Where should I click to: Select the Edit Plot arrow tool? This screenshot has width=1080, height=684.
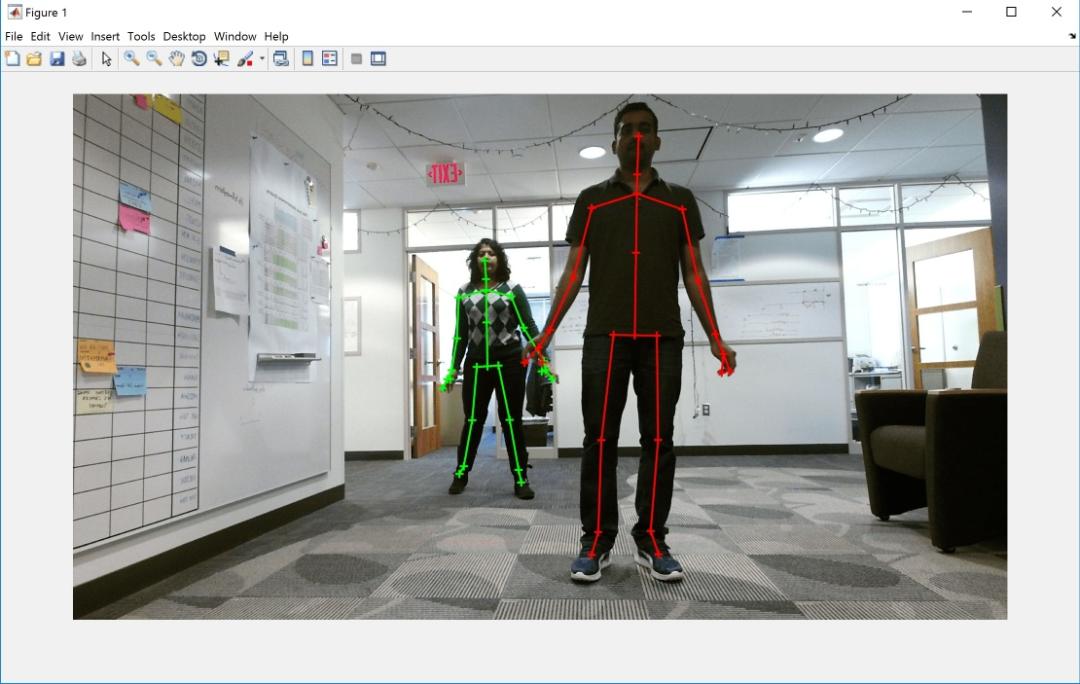[x=106, y=59]
